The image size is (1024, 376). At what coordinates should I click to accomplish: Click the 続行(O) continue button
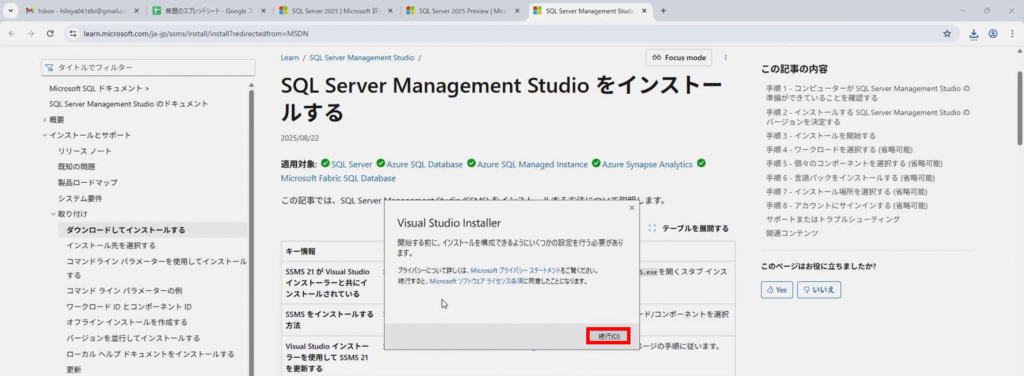pyautogui.click(x=607, y=336)
